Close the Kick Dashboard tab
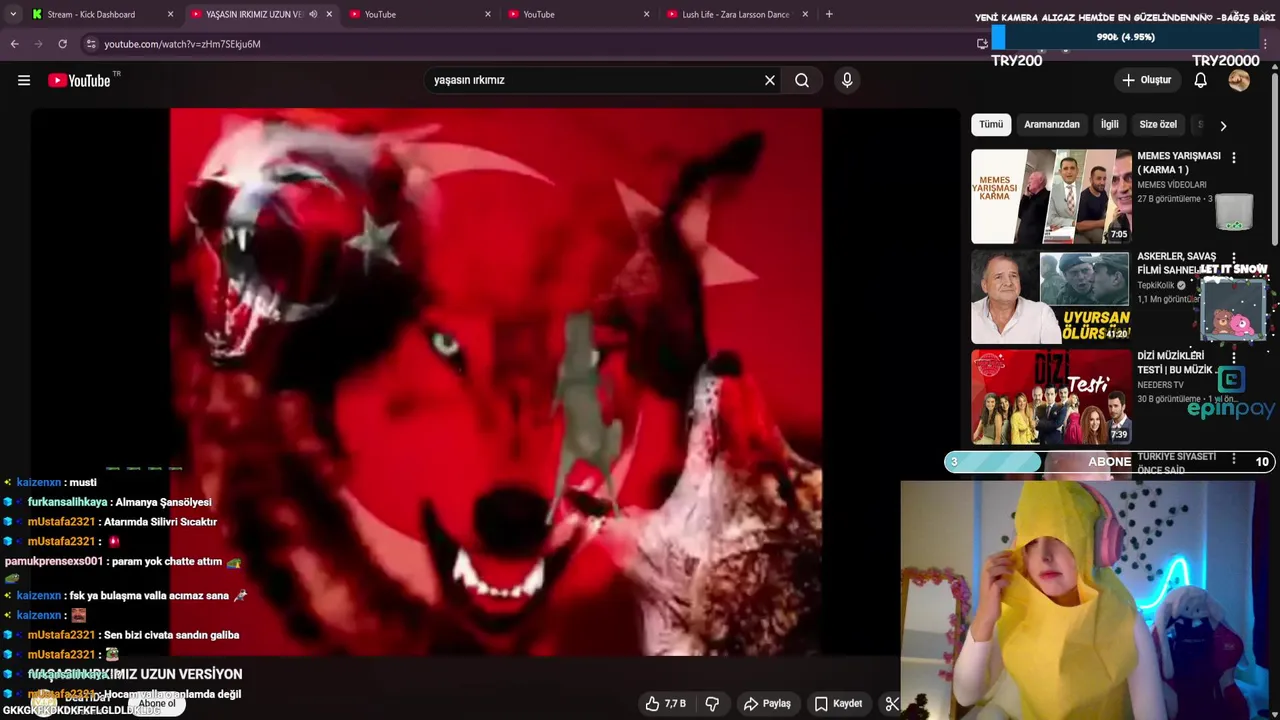The image size is (1280, 720). (170, 14)
